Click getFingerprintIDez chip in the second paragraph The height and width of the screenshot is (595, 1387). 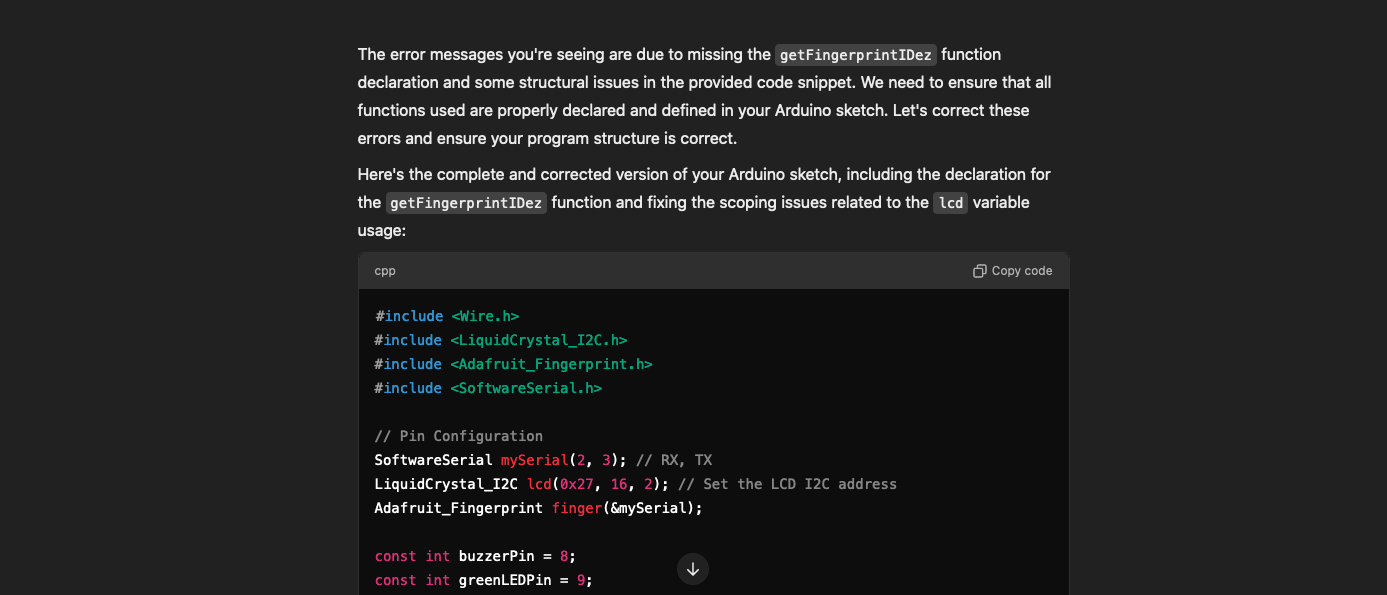coord(466,203)
